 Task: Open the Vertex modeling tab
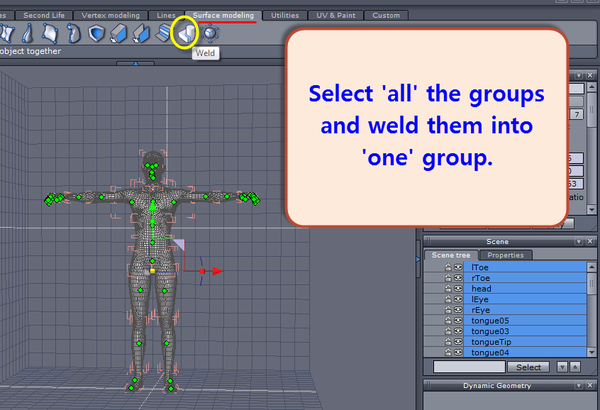pyautogui.click(x=111, y=15)
